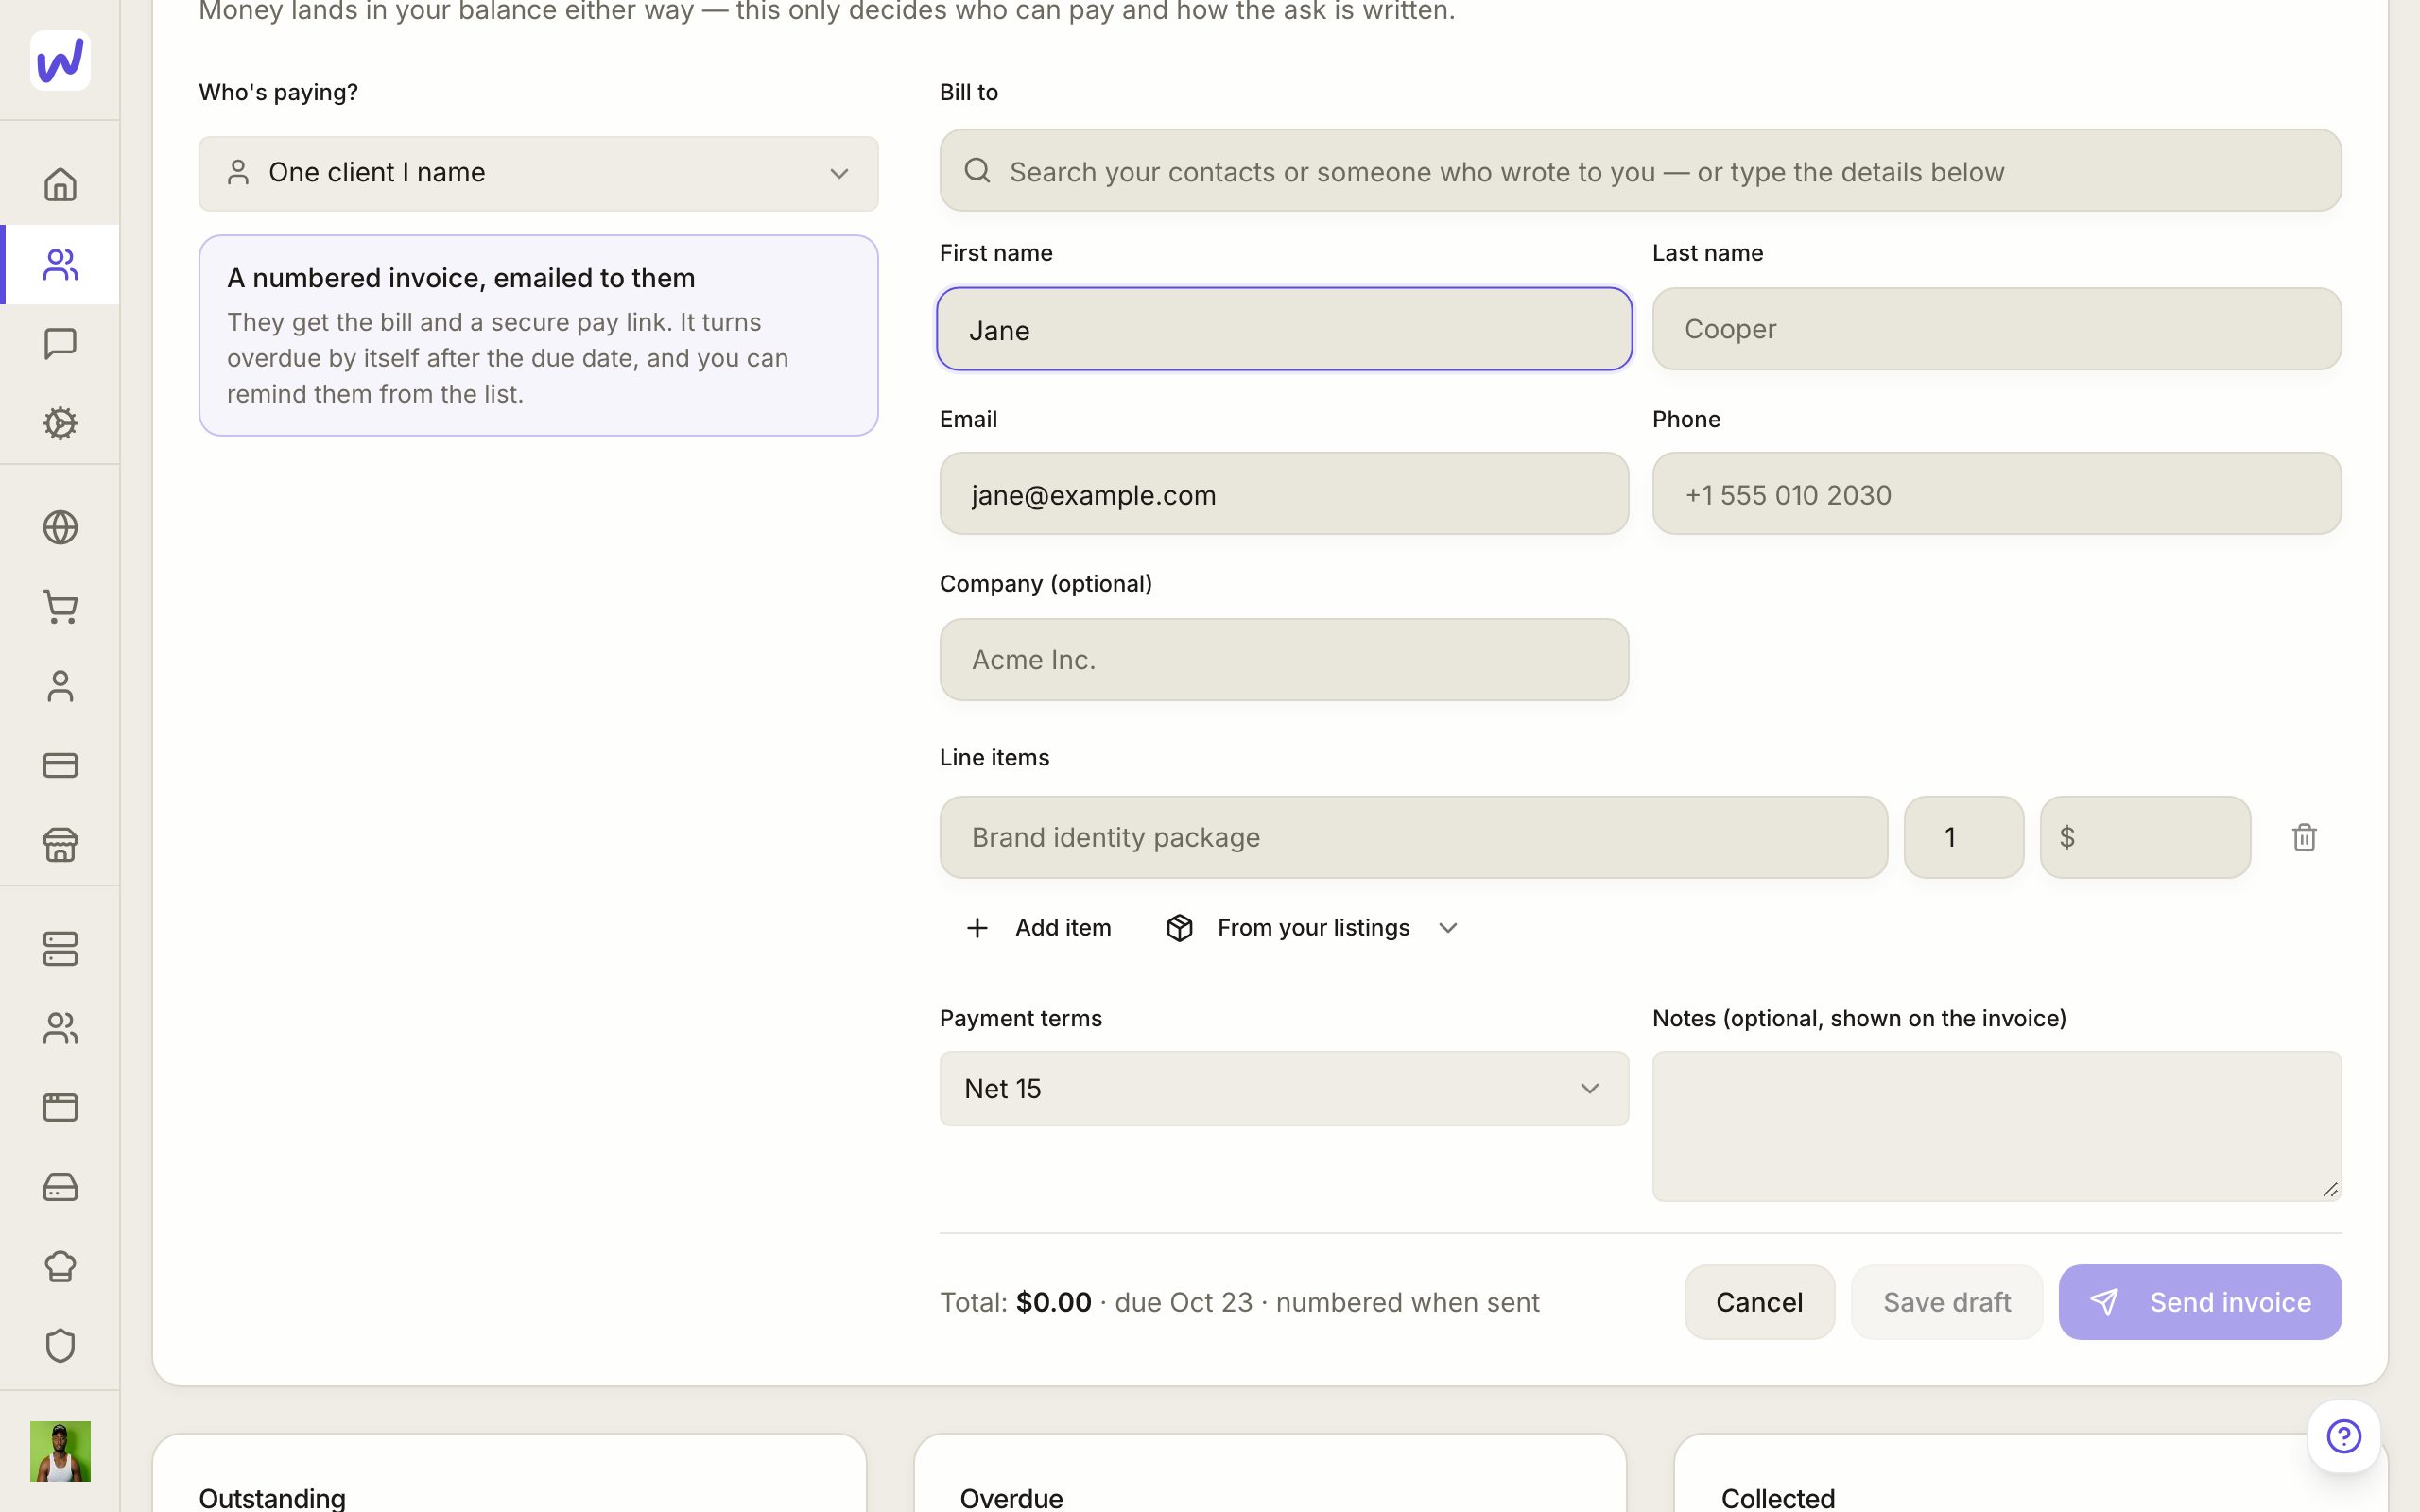Click the line item quantity field
Screen dimensions: 2420x1512
click(1964, 837)
